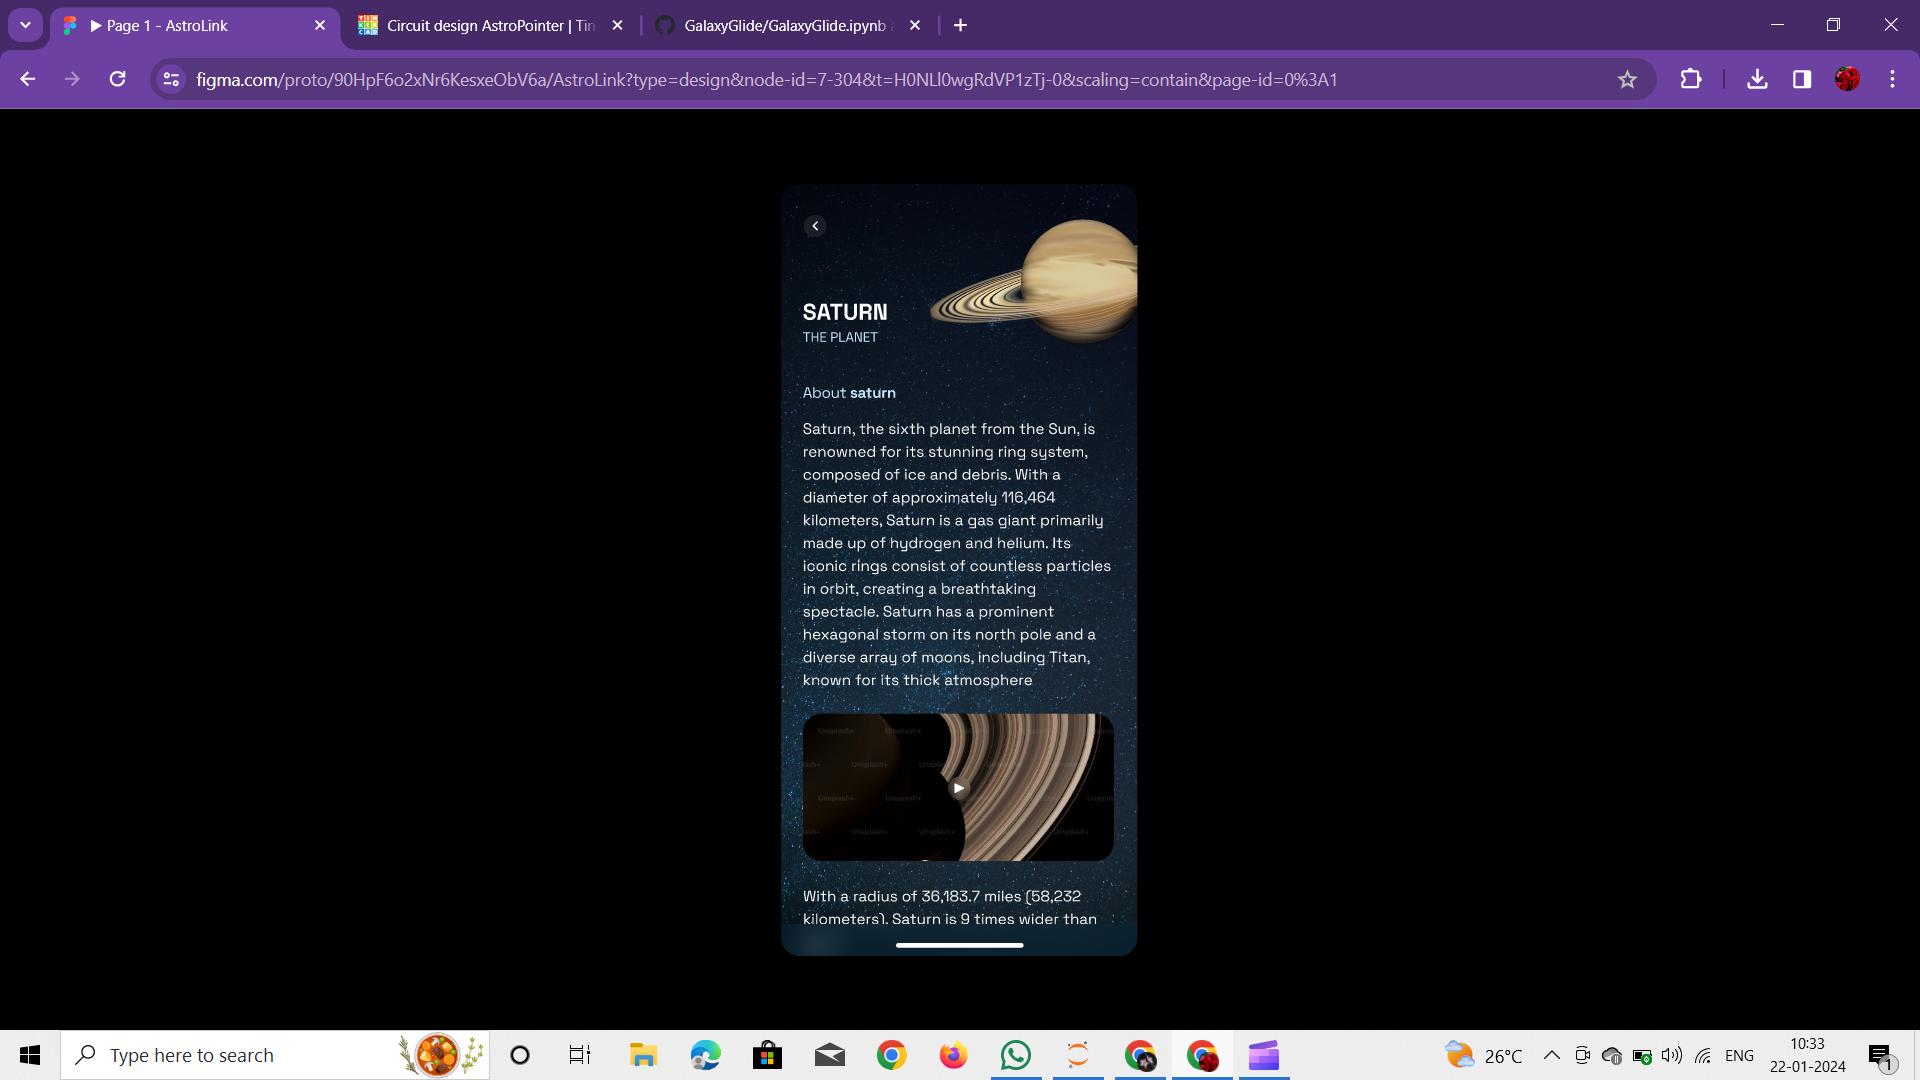Show hidden system tray icons
1920x1080 pixels.
tap(1551, 1055)
